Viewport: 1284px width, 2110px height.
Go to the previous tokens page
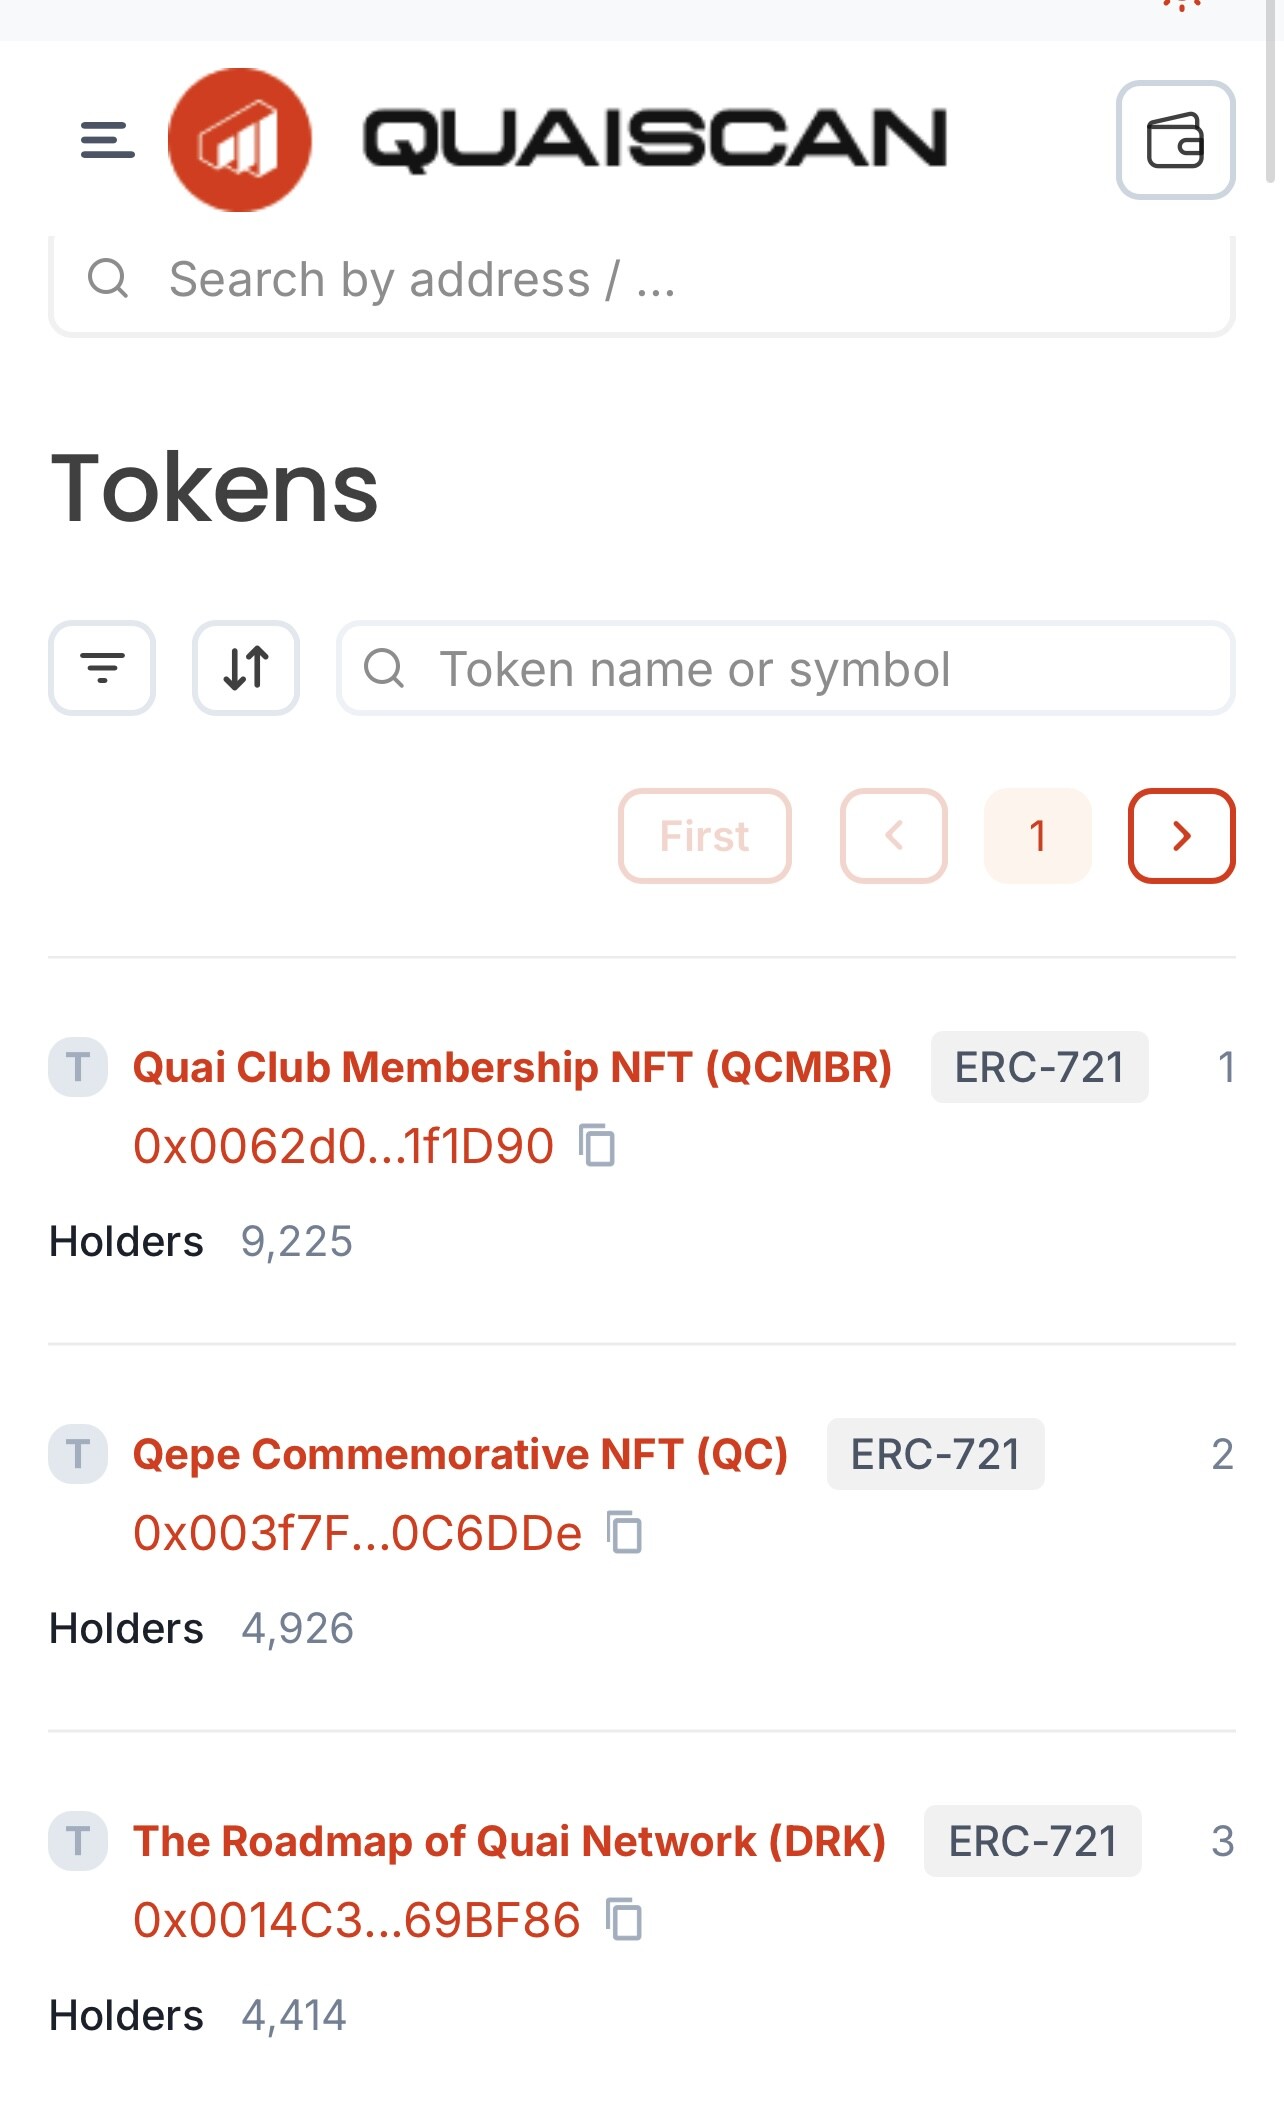(894, 836)
